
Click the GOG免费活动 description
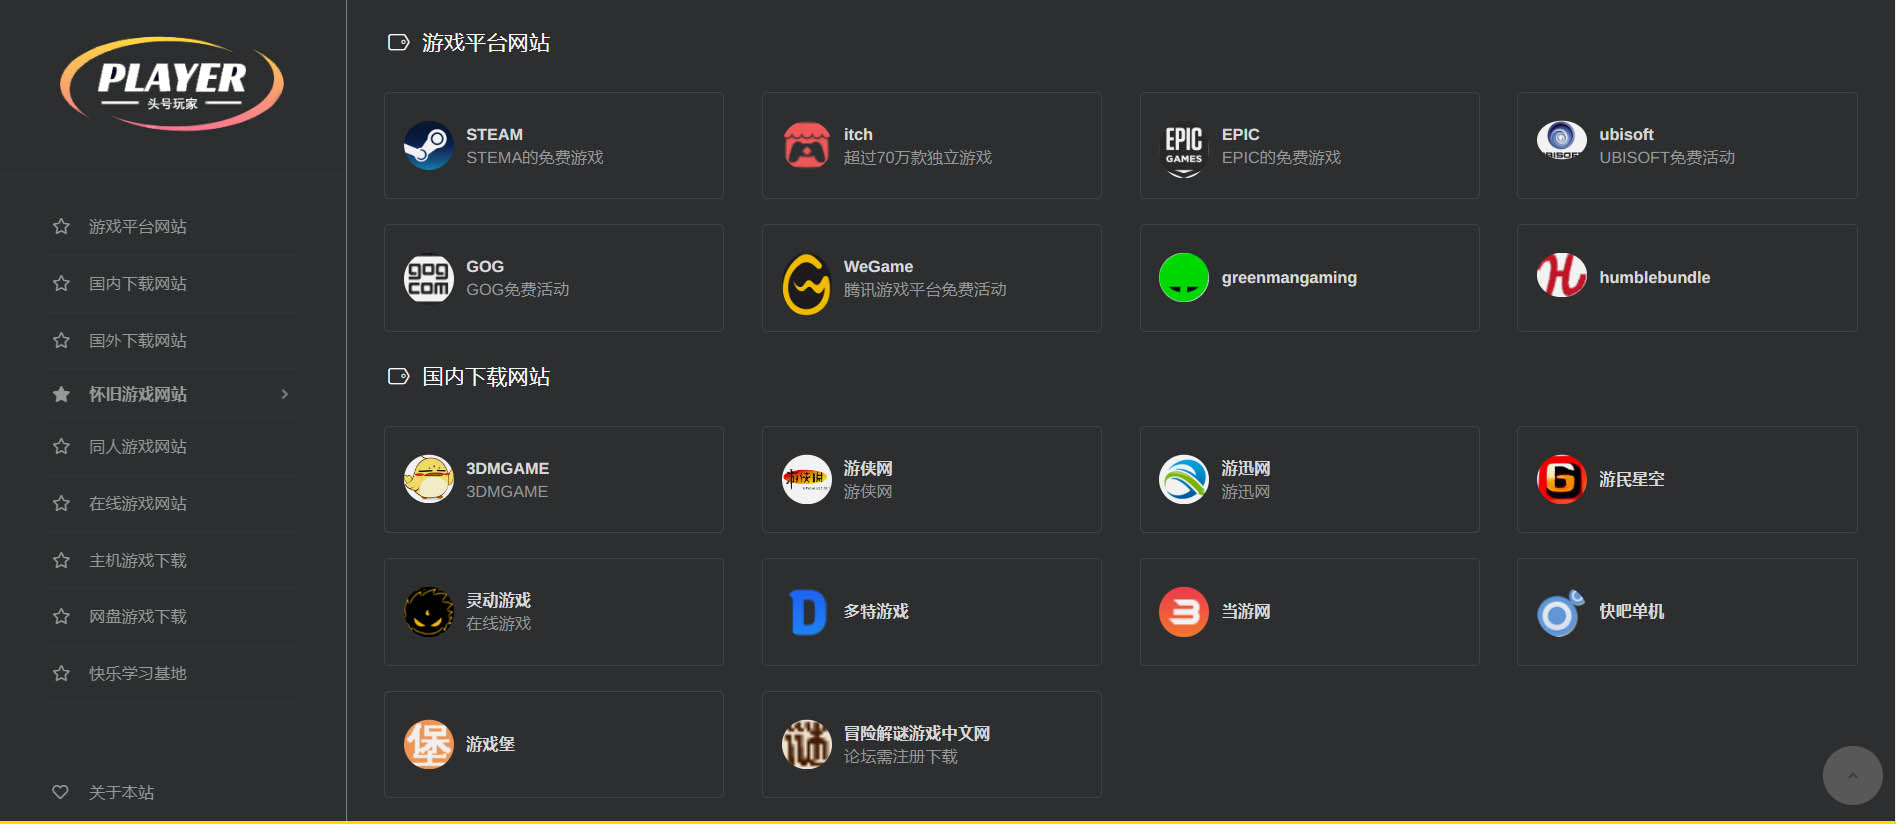517,289
